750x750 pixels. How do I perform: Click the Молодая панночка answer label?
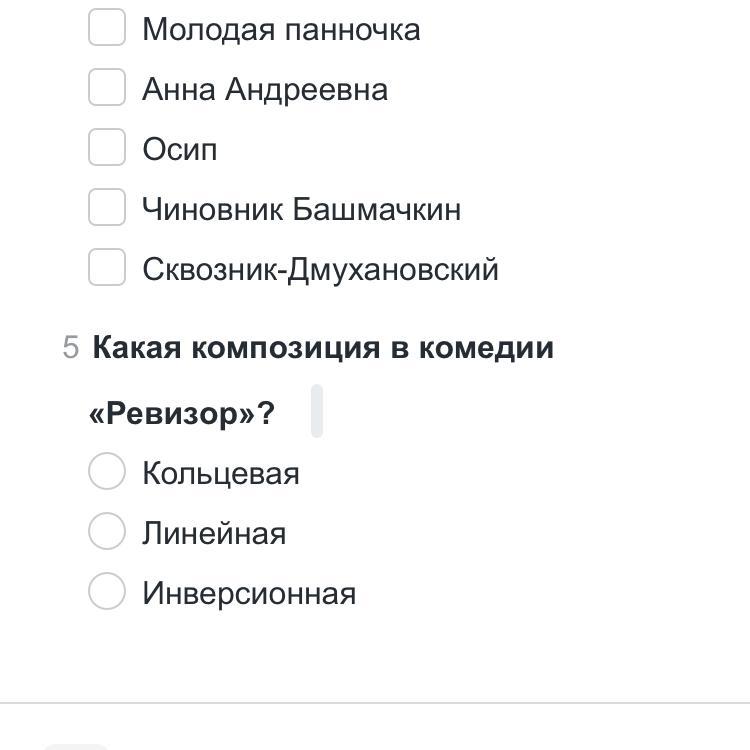[x=281, y=30]
